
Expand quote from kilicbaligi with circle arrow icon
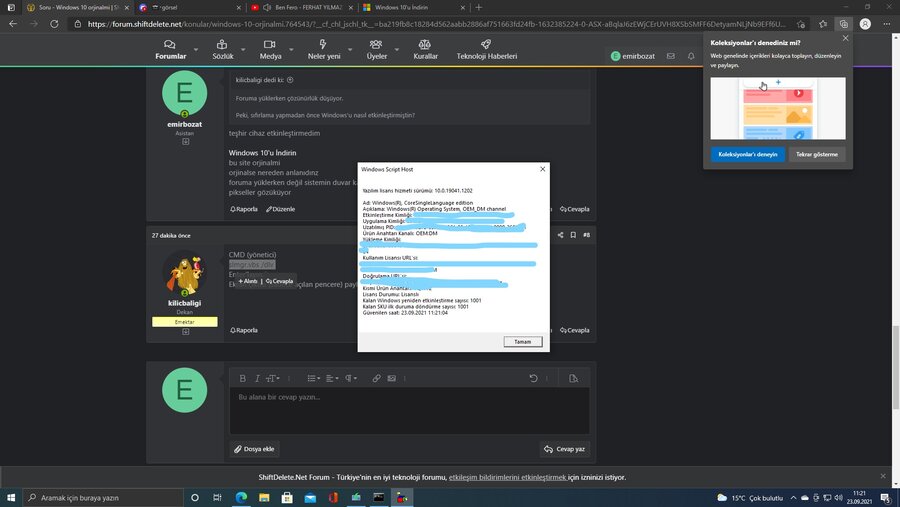pos(290,80)
